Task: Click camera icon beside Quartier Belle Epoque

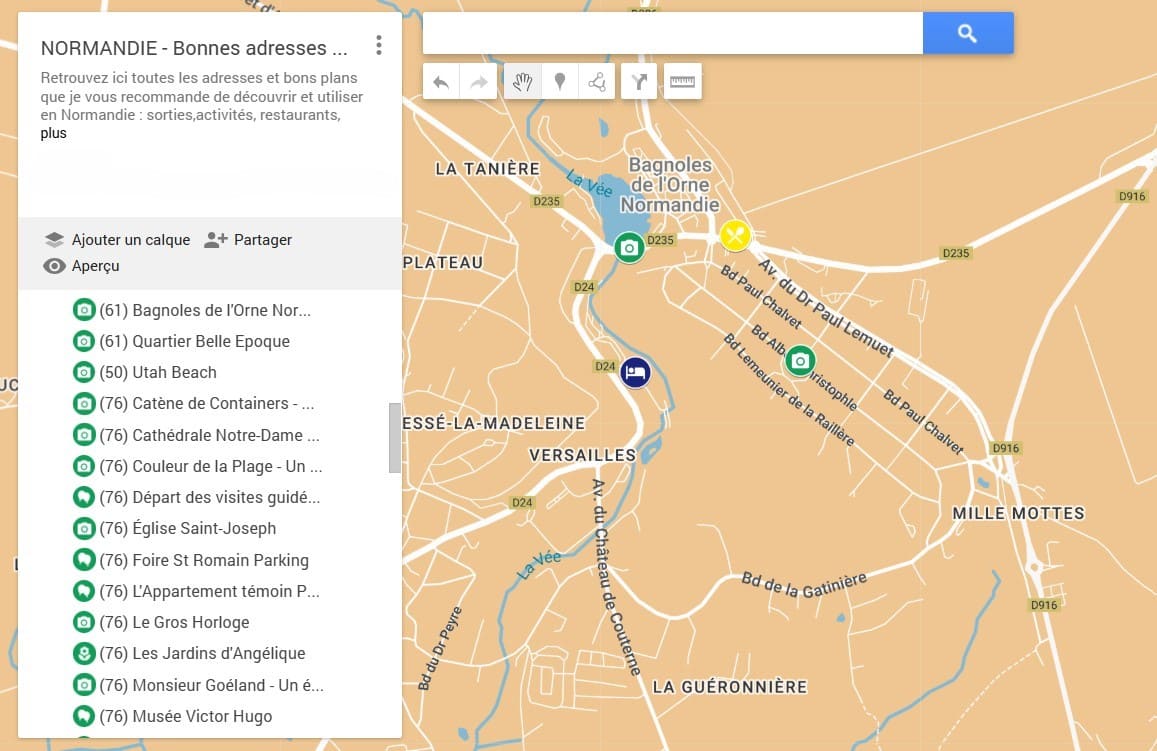Action: click(84, 342)
